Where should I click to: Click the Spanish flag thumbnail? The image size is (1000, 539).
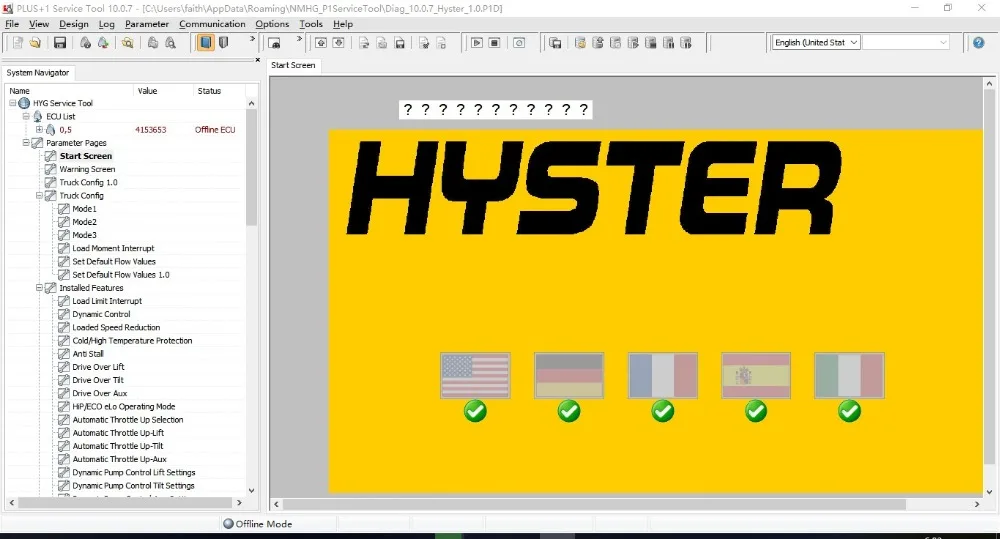756,376
